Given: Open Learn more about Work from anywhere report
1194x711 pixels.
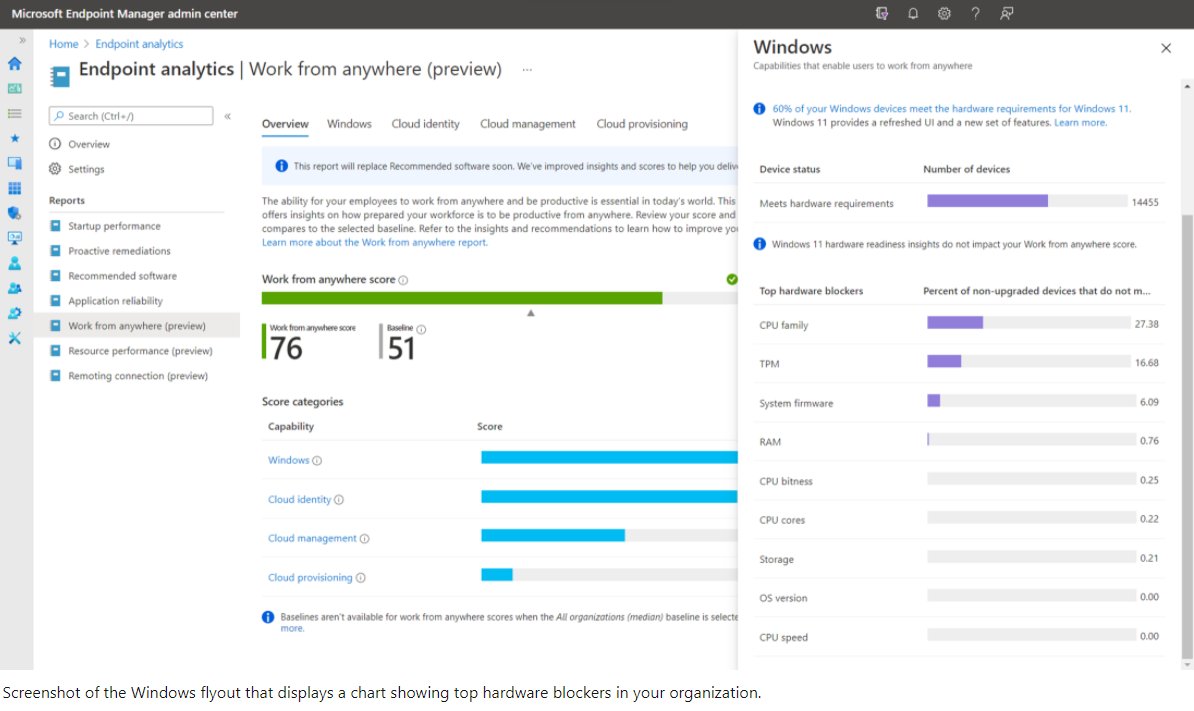Looking at the screenshot, I should (375, 243).
